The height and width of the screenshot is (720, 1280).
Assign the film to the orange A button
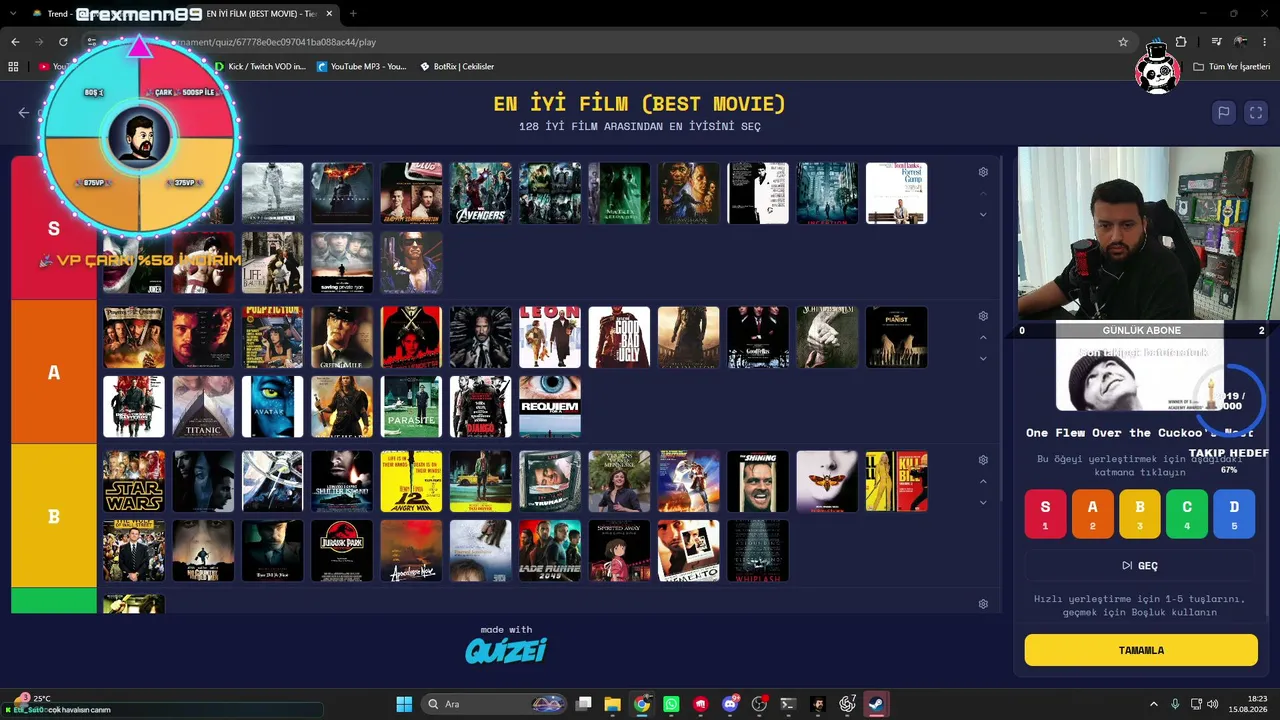[x=1093, y=513]
